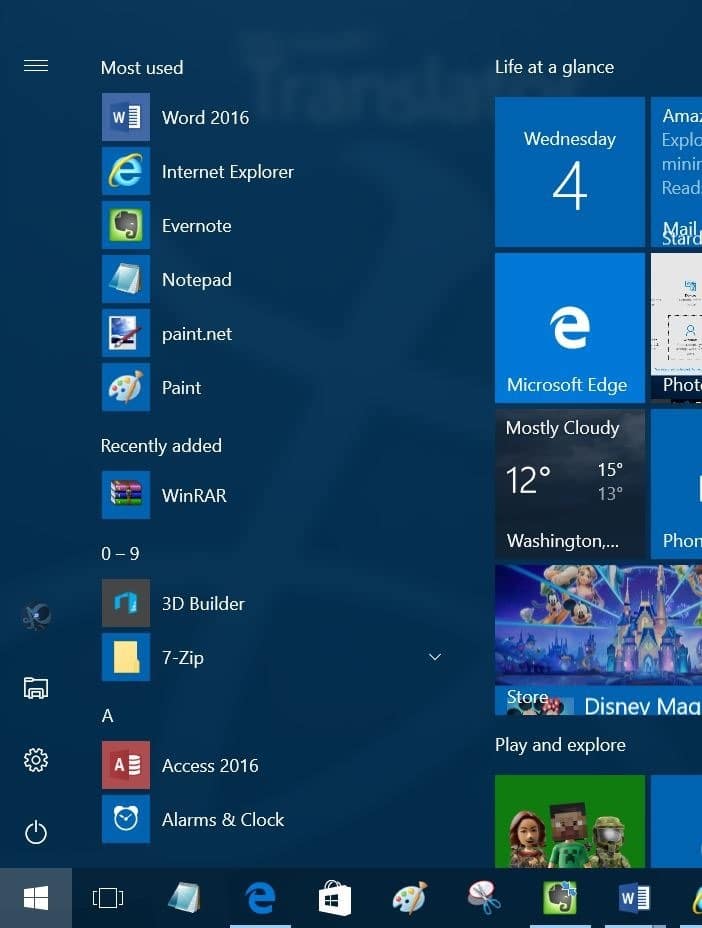Viewport: 702px width, 928px height.
Task: Click the 'Most used' heading
Action: point(142,67)
